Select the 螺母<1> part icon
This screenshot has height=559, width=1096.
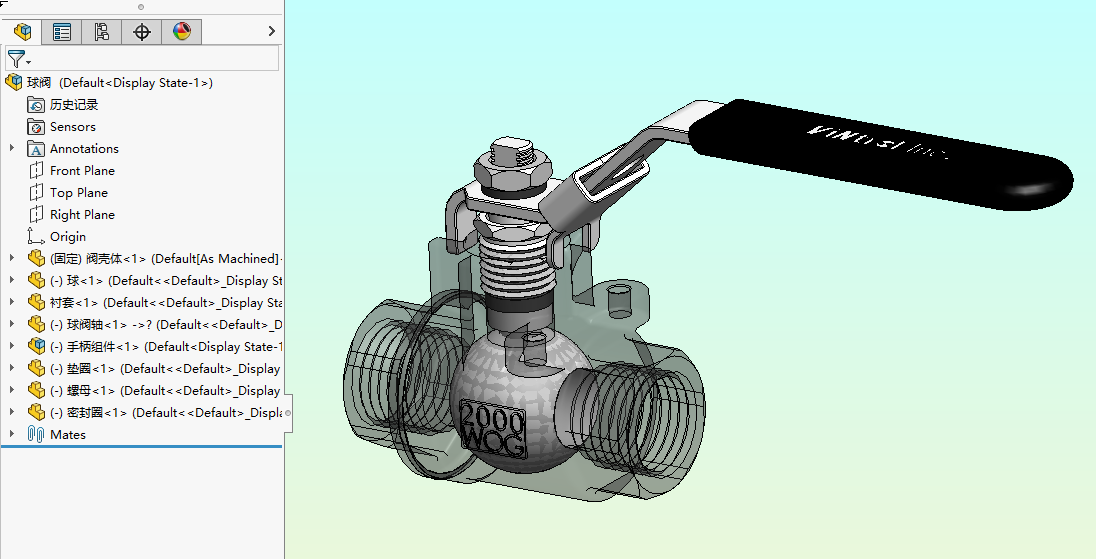(x=36, y=391)
